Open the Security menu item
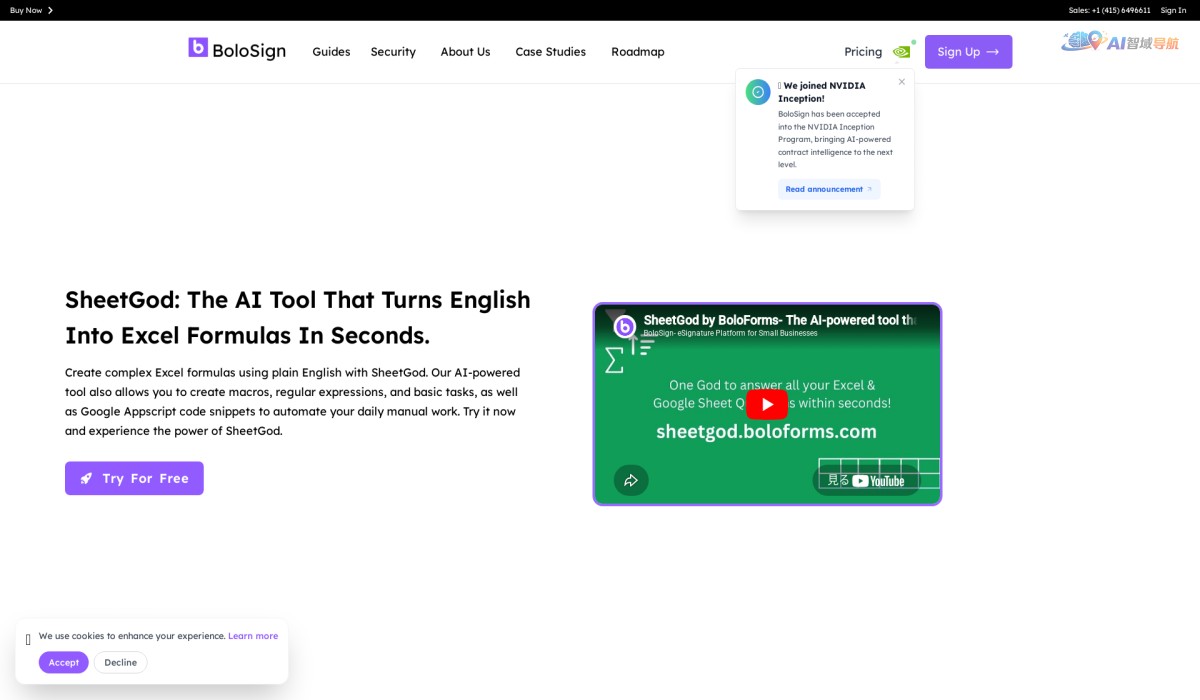The image size is (1200, 700). [x=393, y=52]
